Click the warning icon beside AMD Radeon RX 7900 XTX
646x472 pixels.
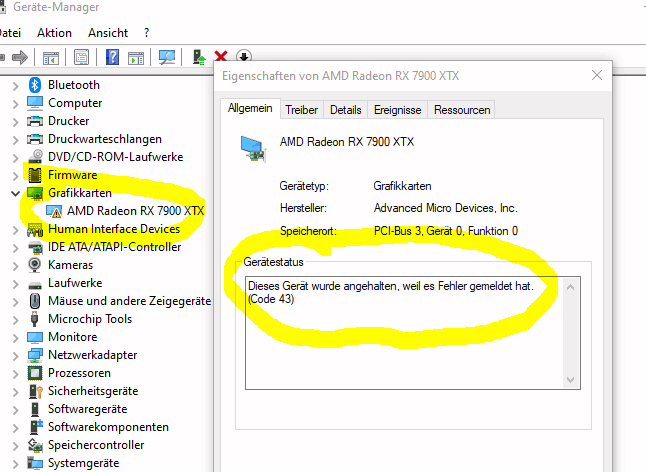(x=54, y=211)
